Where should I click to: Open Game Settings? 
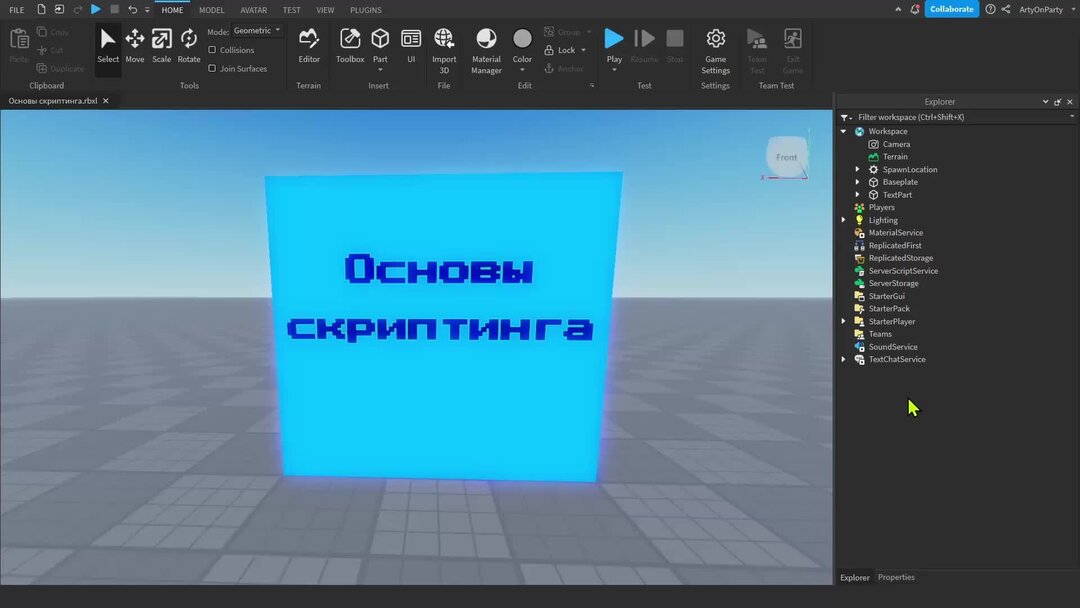pos(715,44)
